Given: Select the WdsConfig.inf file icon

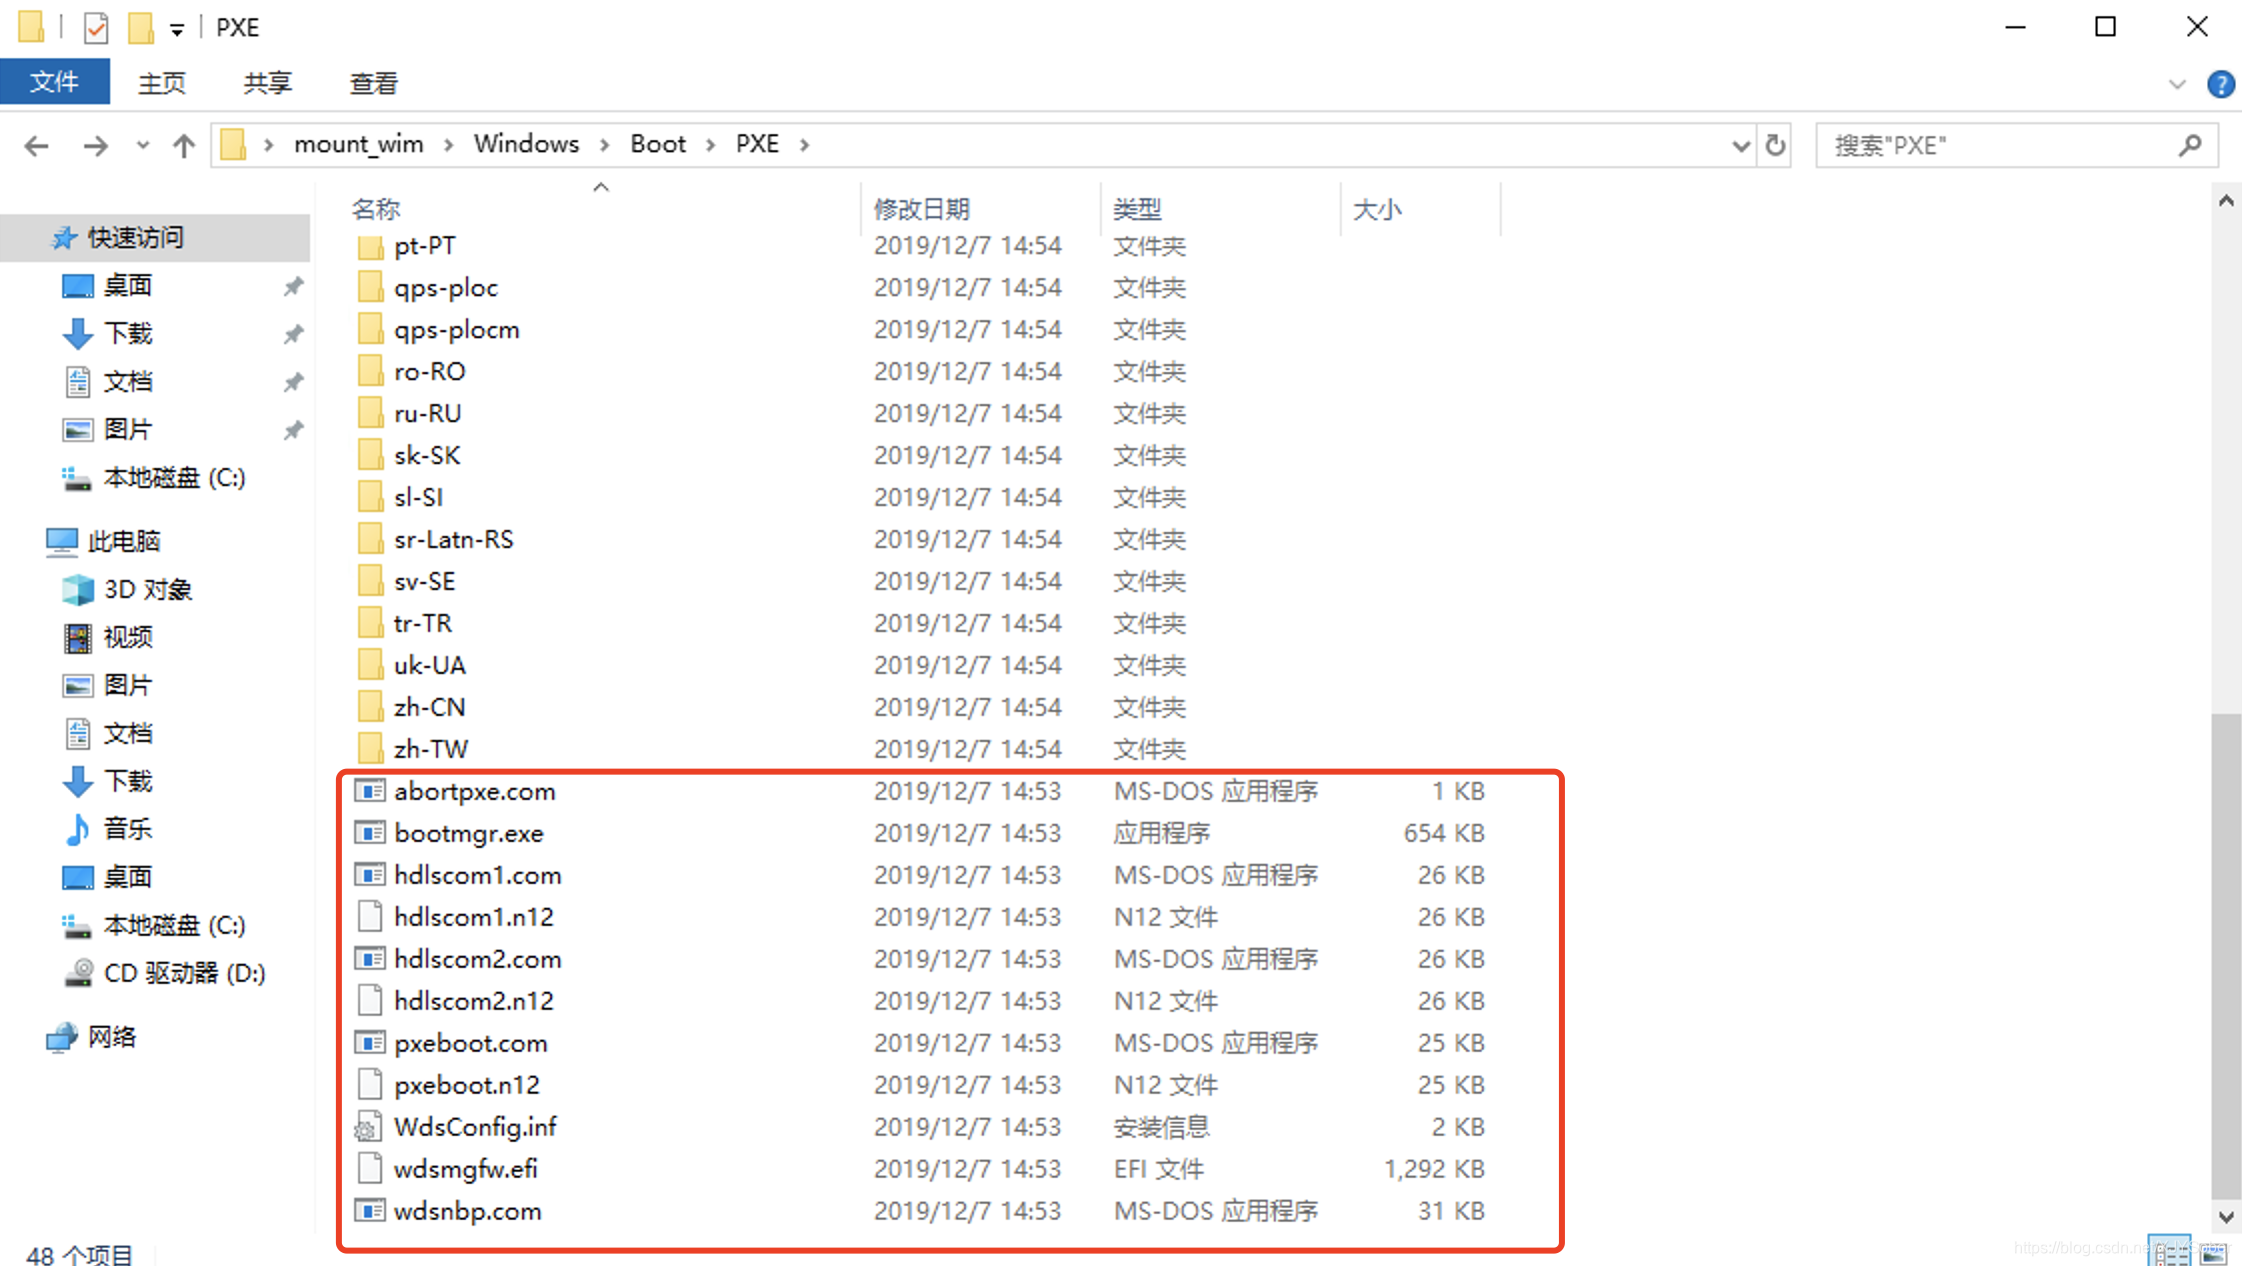Looking at the screenshot, I should point(368,1127).
